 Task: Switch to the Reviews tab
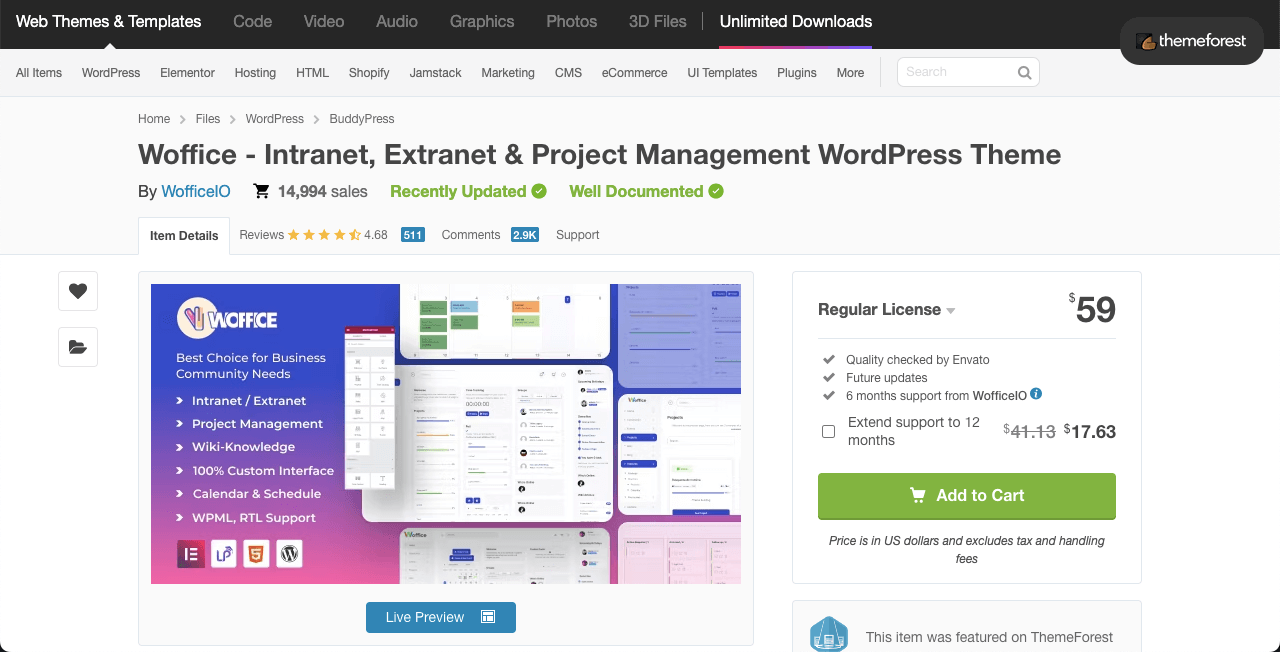262,235
